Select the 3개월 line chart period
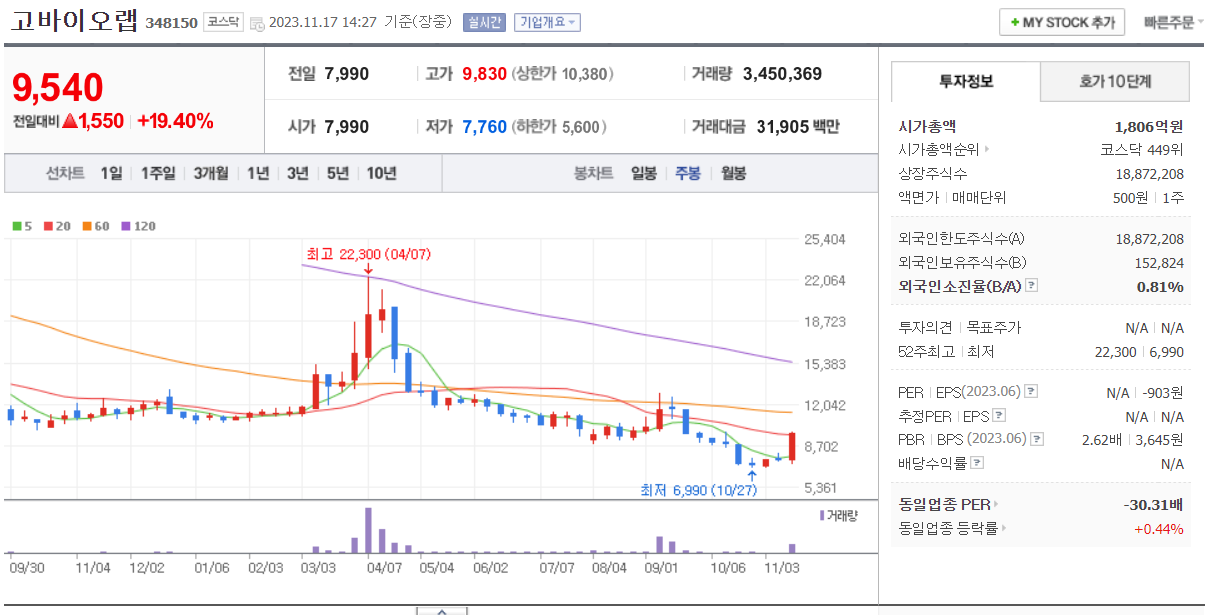Viewport: 1212px width, 615px height. pyautogui.click(x=212, y=173)
